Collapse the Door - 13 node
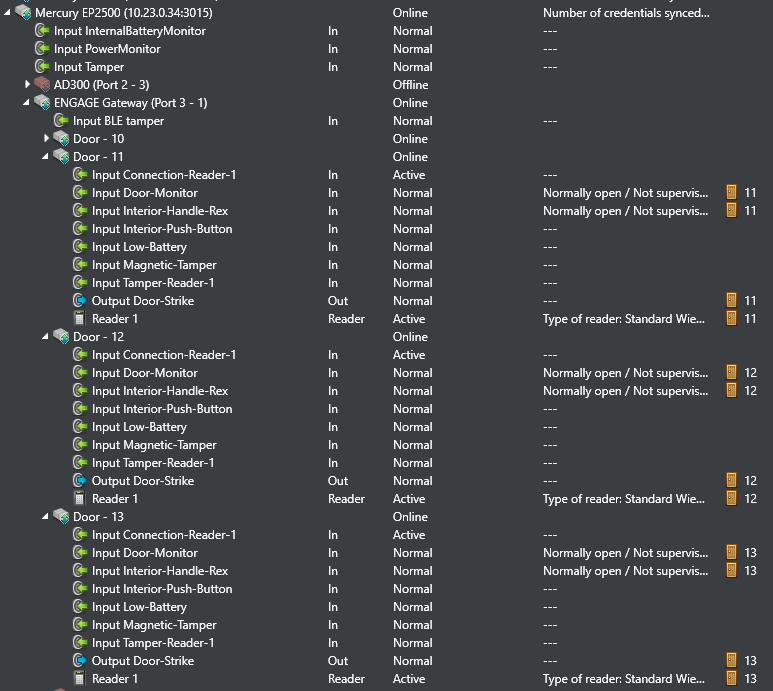The height and width of the screenshot is (691, 773). tap(47, 517)
